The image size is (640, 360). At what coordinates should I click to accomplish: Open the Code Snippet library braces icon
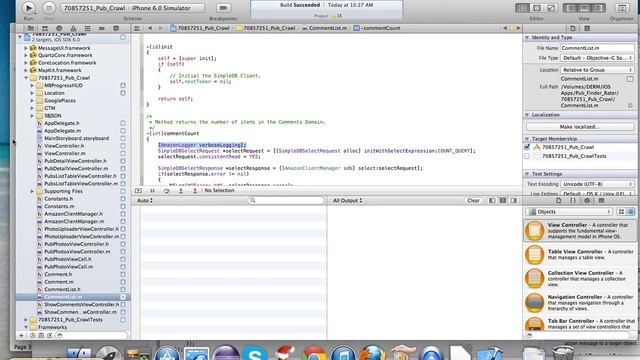(573, 200)
